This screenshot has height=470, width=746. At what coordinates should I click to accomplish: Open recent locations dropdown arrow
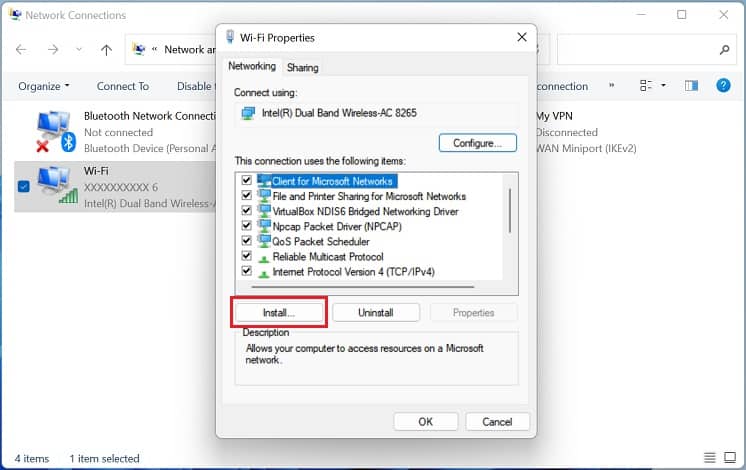coord(79,49)
